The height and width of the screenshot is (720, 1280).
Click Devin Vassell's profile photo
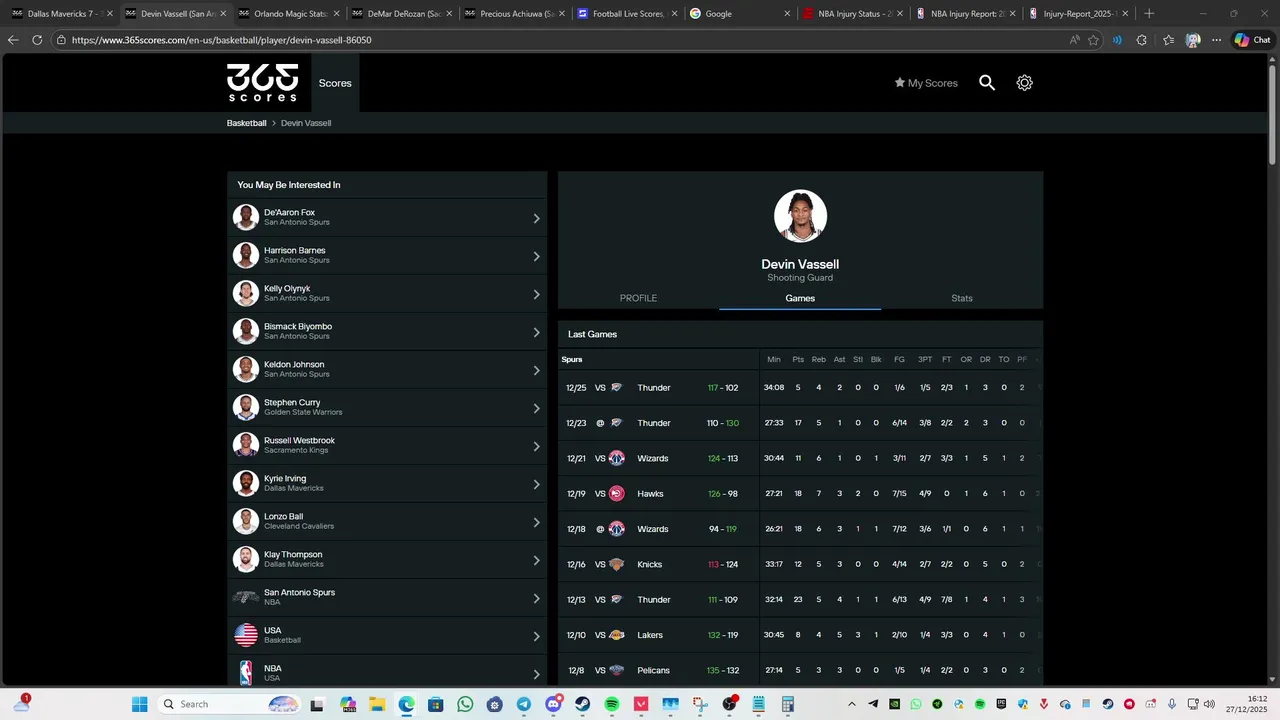800,216
